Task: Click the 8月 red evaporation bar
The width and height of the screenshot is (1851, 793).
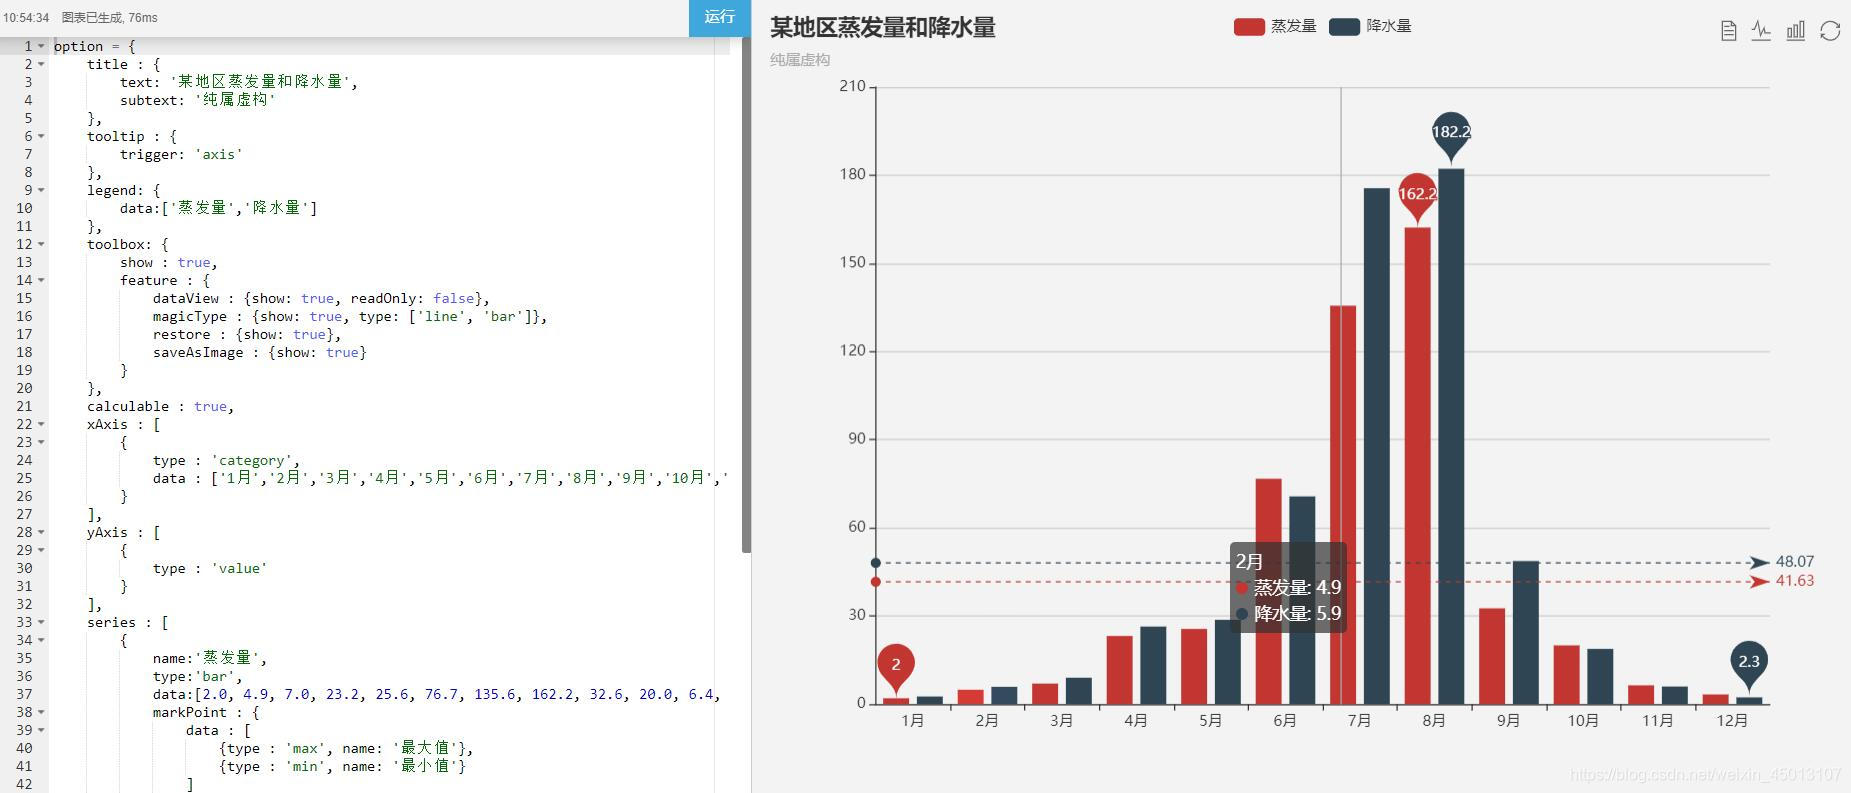Action: (1417, 466)
